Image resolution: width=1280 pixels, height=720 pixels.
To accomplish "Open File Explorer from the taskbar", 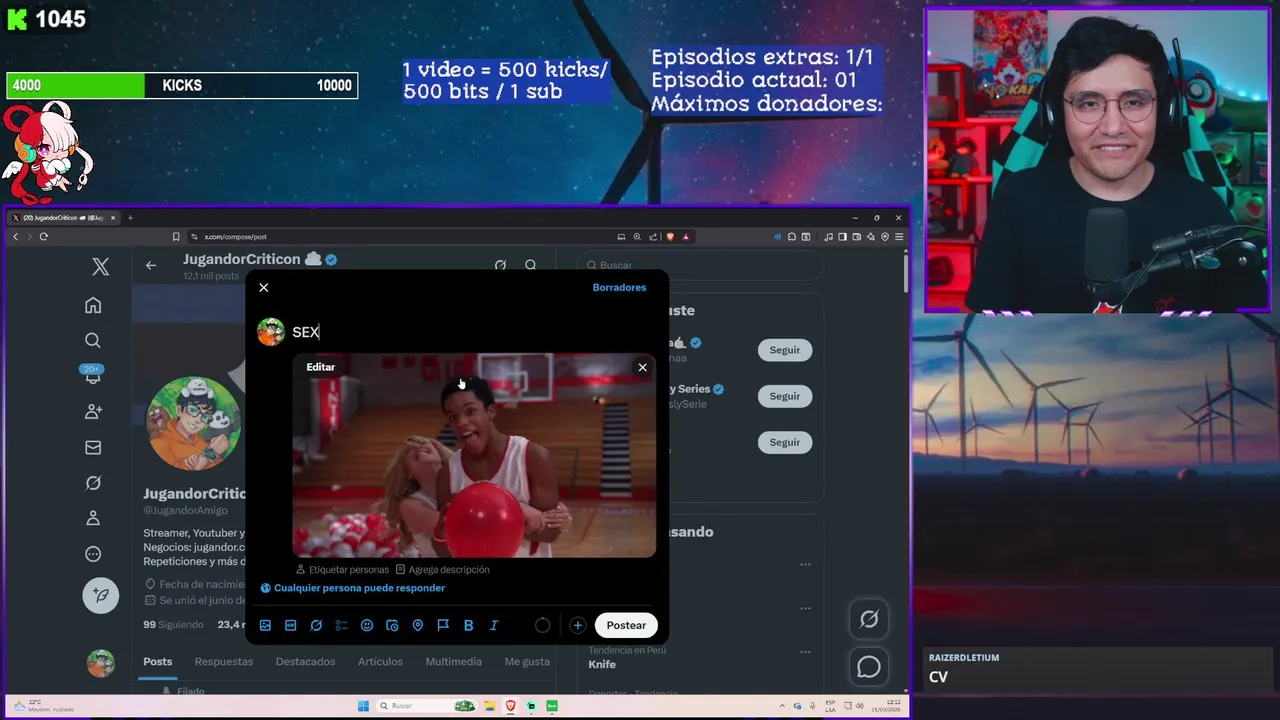I will tap(491, 706).
